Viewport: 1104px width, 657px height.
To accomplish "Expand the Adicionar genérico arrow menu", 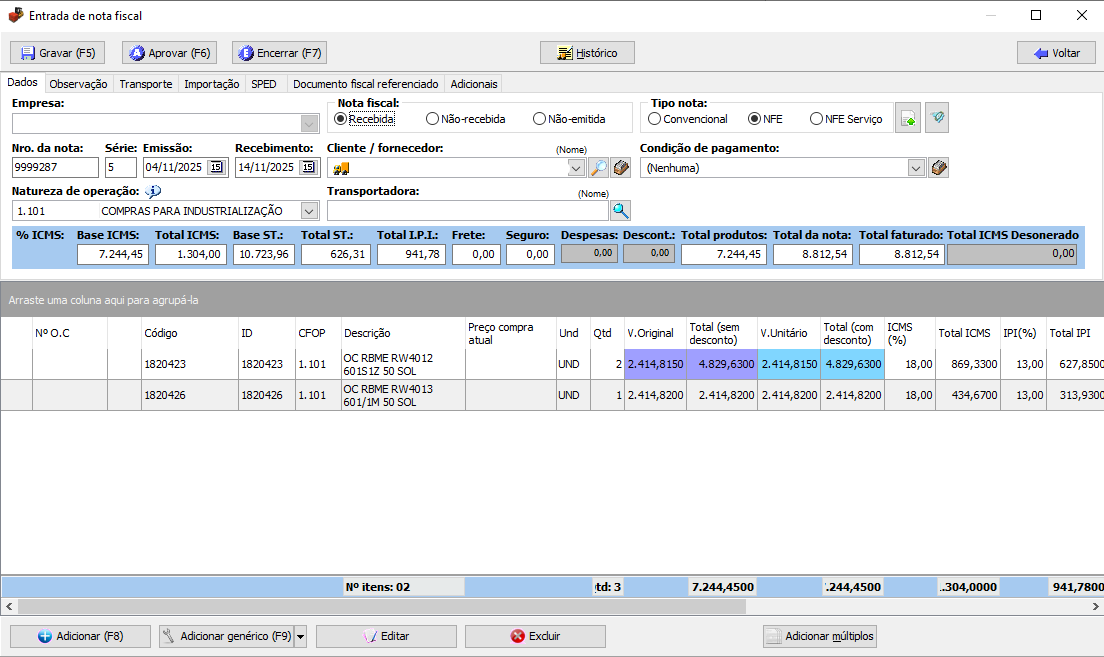I will coord(301,636).
